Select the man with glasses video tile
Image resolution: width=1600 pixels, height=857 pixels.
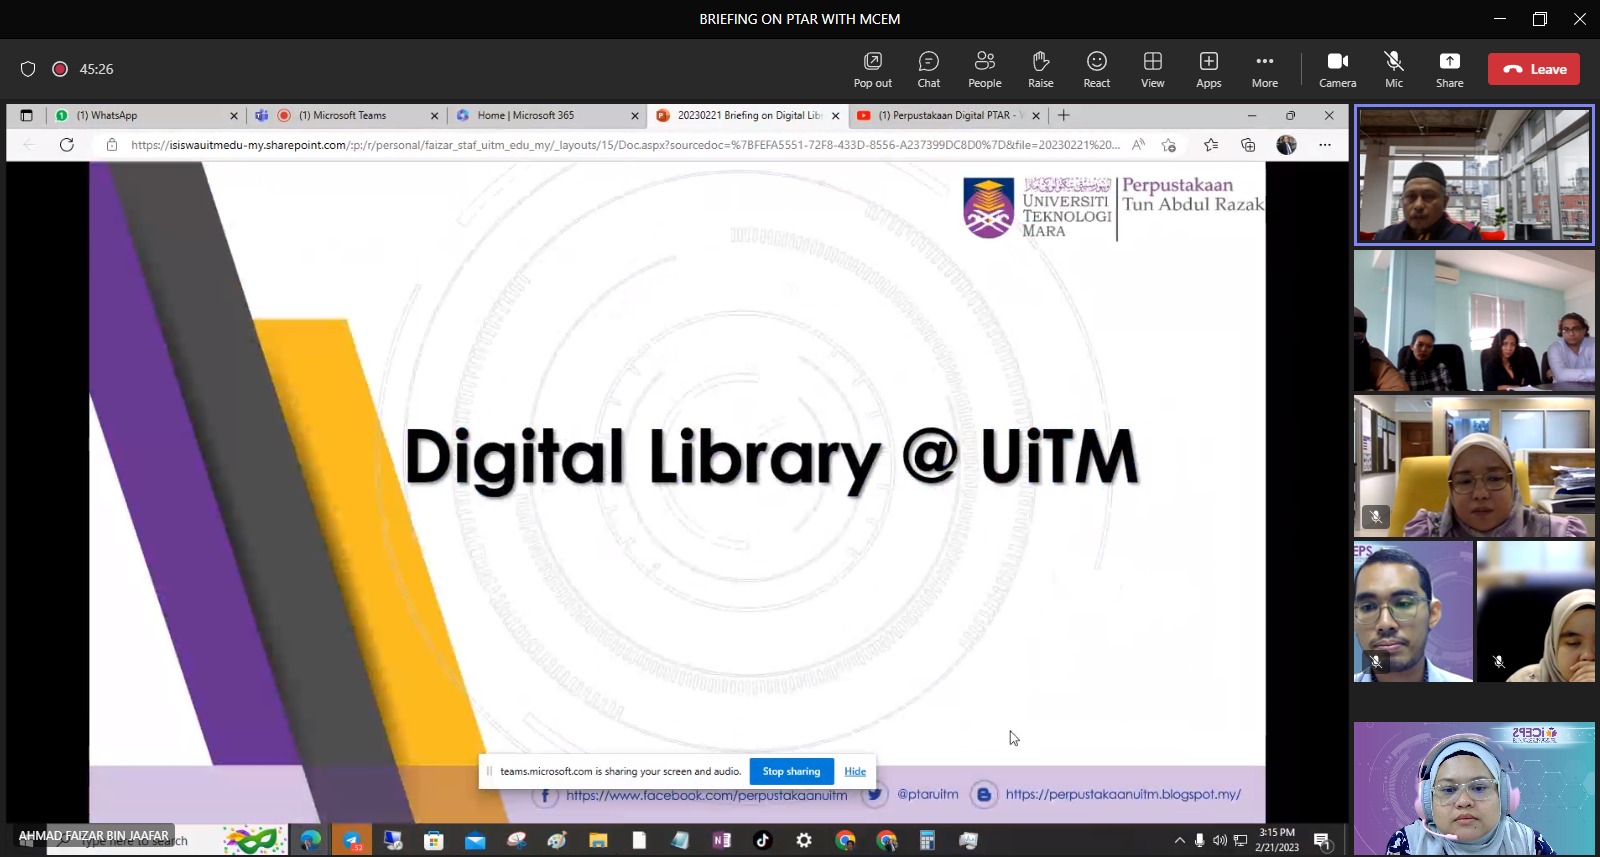coord(1413,612)
